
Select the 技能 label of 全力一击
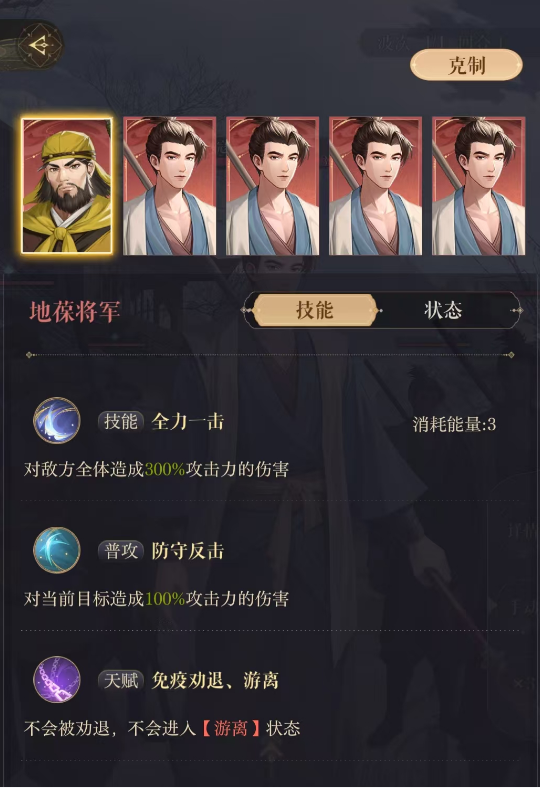click(x=121, y=421)
